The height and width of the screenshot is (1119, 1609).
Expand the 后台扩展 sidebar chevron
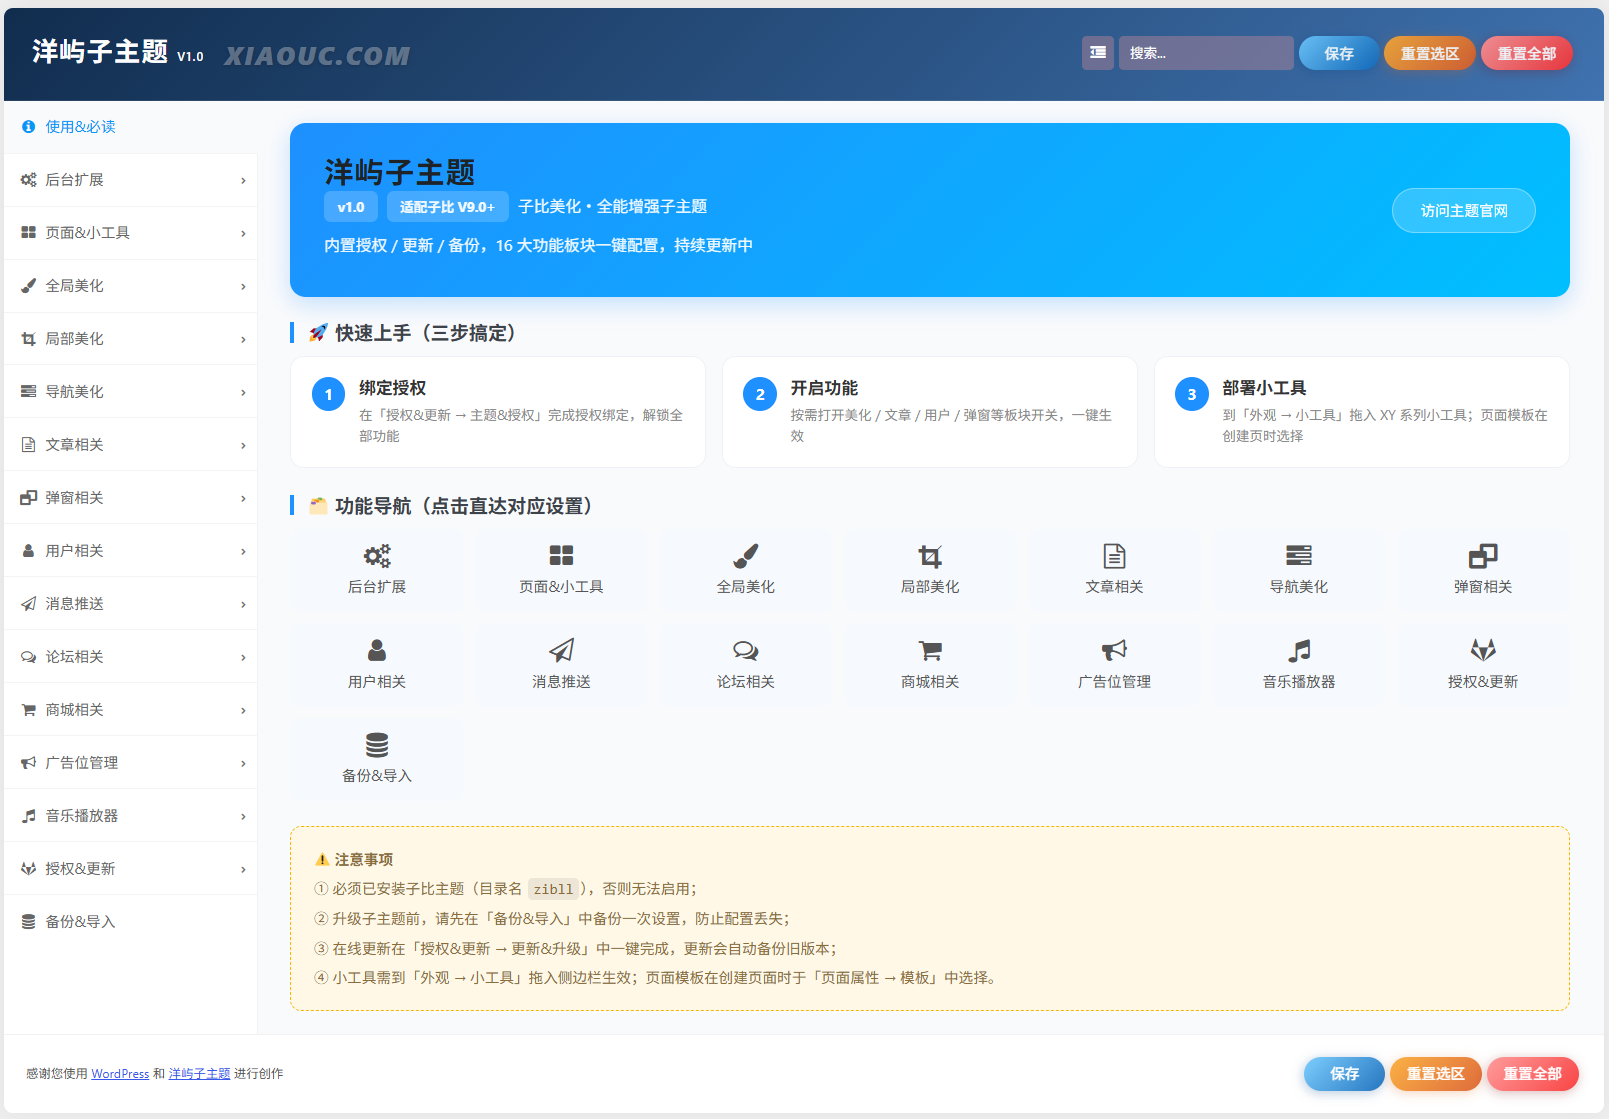pos(243,181)
